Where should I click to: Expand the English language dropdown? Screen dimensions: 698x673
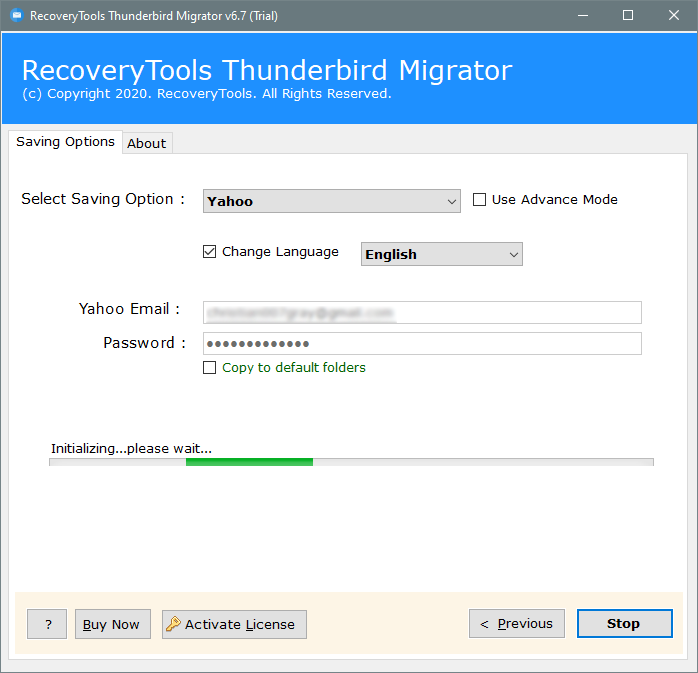click(x=442, y=254)
